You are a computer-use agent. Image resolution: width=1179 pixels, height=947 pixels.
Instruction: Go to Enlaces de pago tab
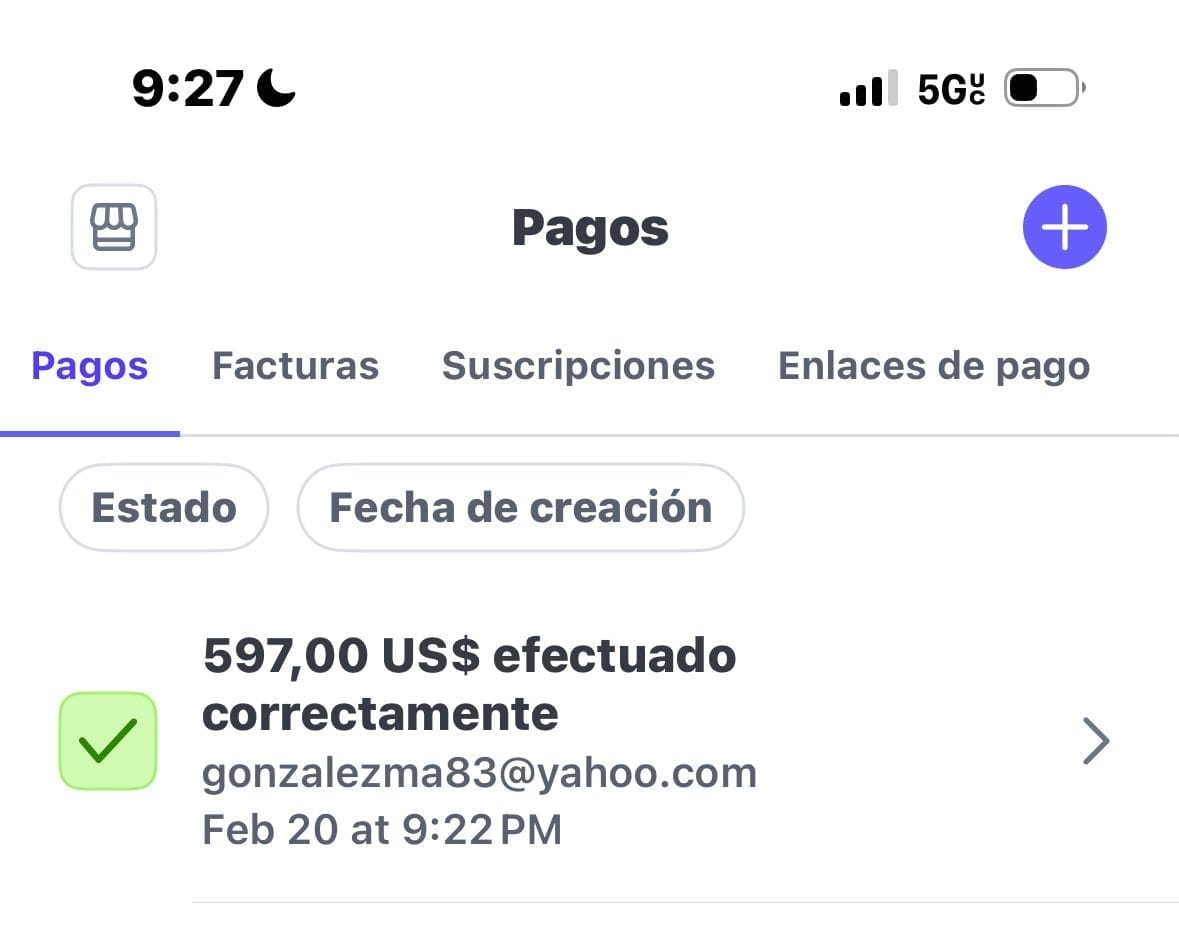point(934,366)
